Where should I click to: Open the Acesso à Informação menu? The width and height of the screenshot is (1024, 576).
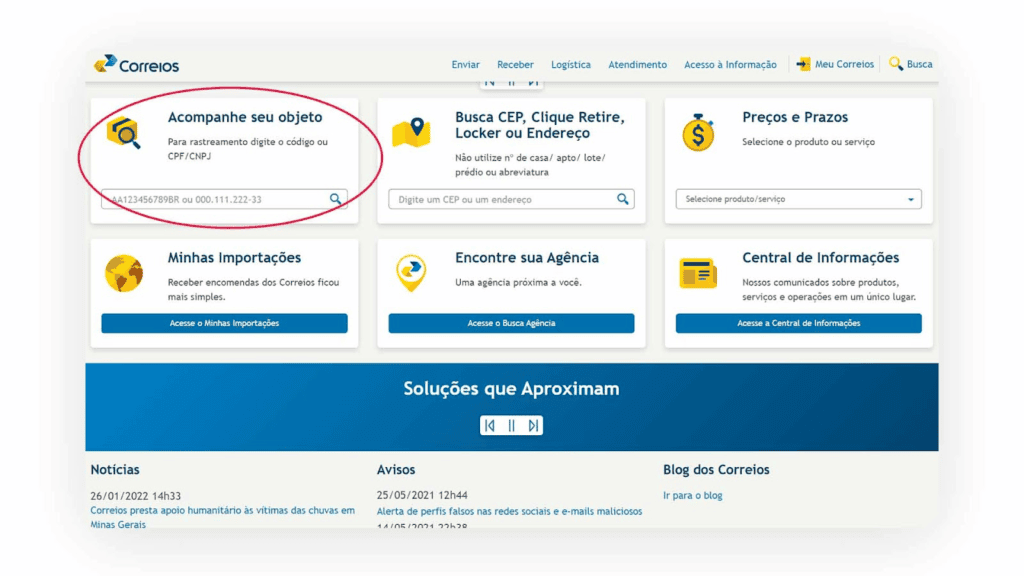pyautogui.click(x=731, y=63)
